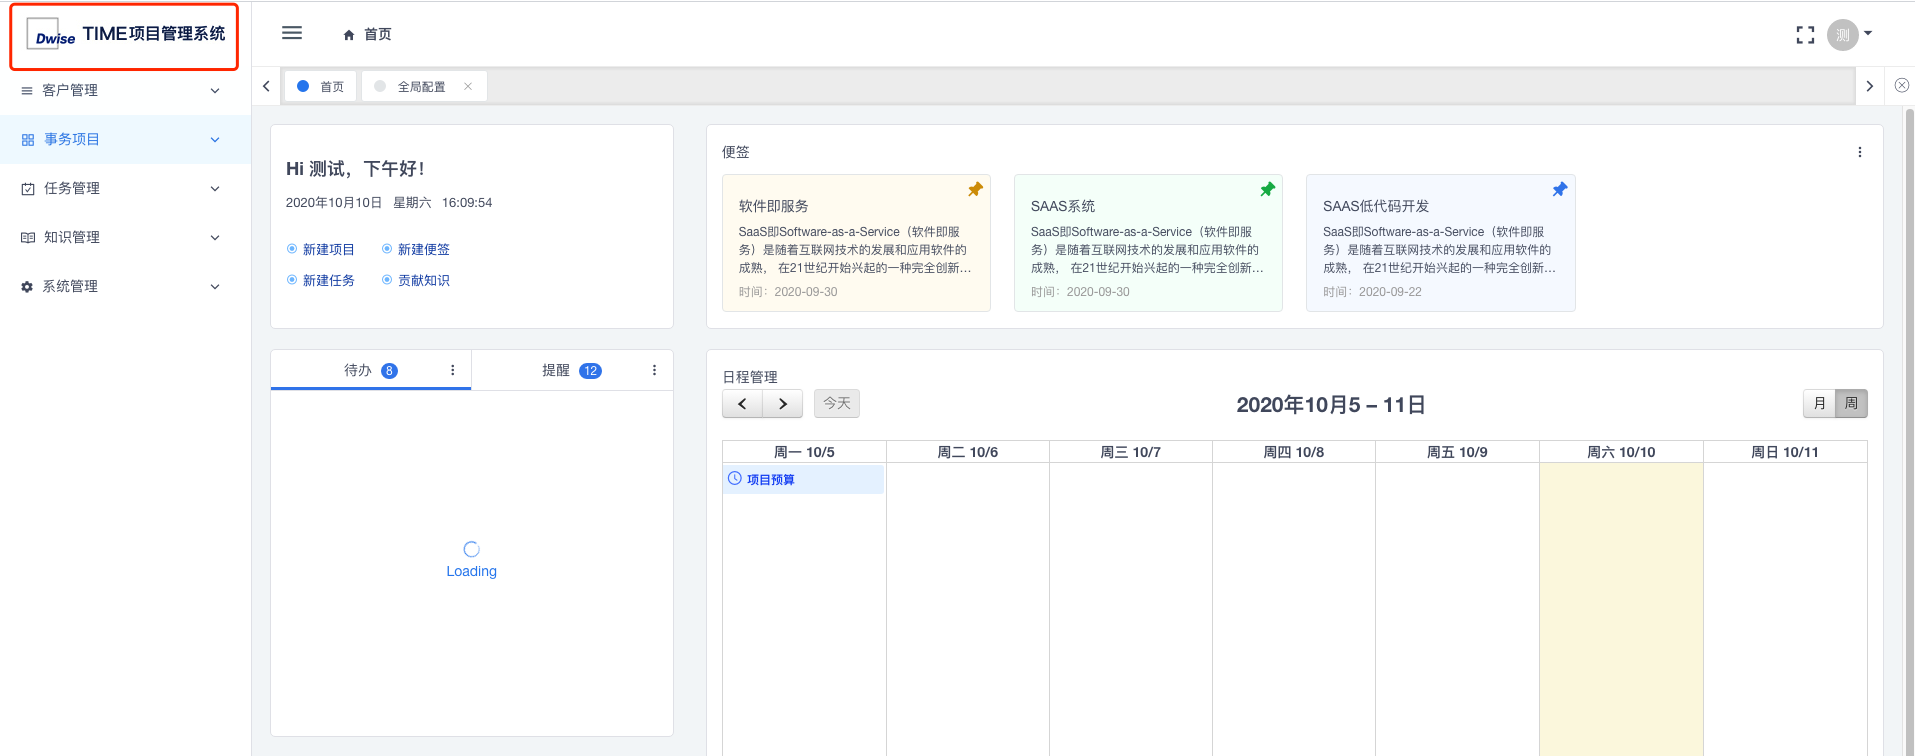Click the 事务项目 grid icon
The image size is (1915, 756).
tap(28, 140)
